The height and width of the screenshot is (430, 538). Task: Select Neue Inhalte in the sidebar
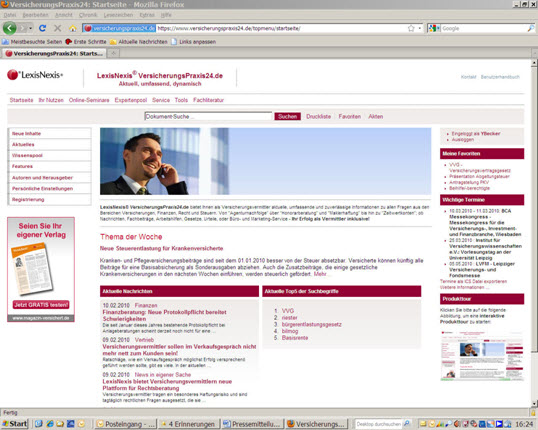point(50,133)
